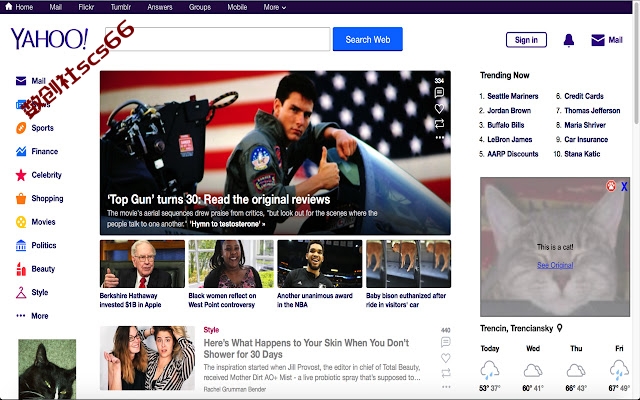Screen dimensions: 640x400
Task: Open Answers in the top navigation bar
Action: [x=160, y=7]
